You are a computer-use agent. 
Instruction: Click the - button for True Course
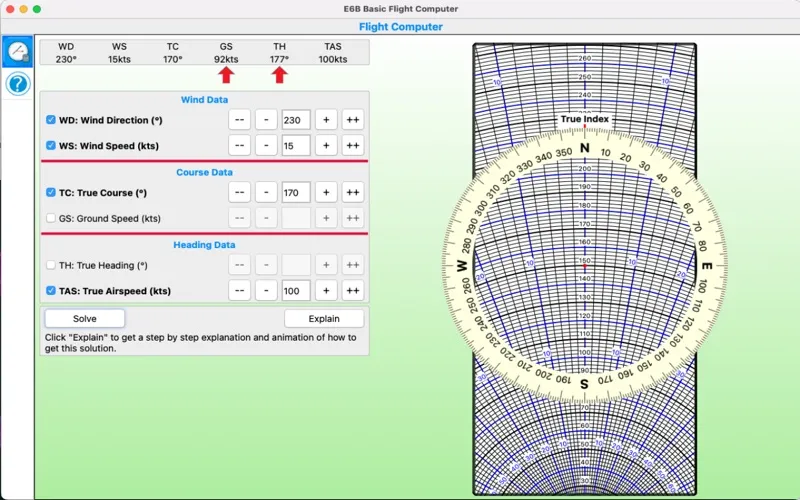click(266, 192)
